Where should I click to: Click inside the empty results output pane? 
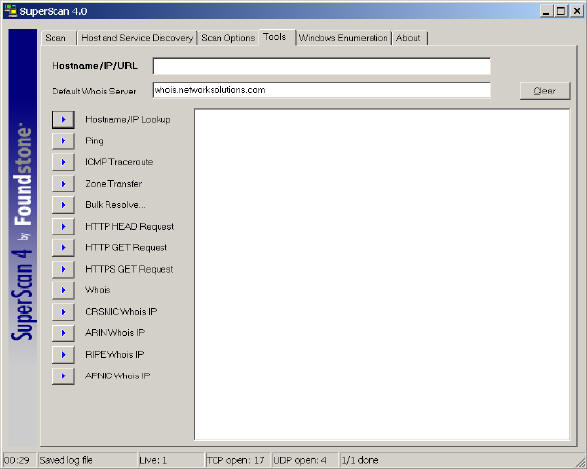click(382, 275)
